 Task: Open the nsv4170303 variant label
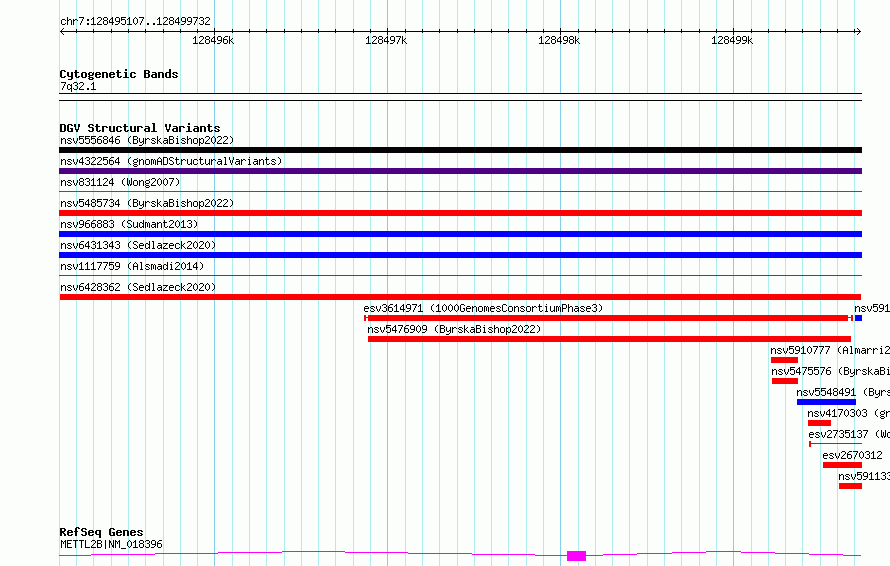click(x=849, y=413)
